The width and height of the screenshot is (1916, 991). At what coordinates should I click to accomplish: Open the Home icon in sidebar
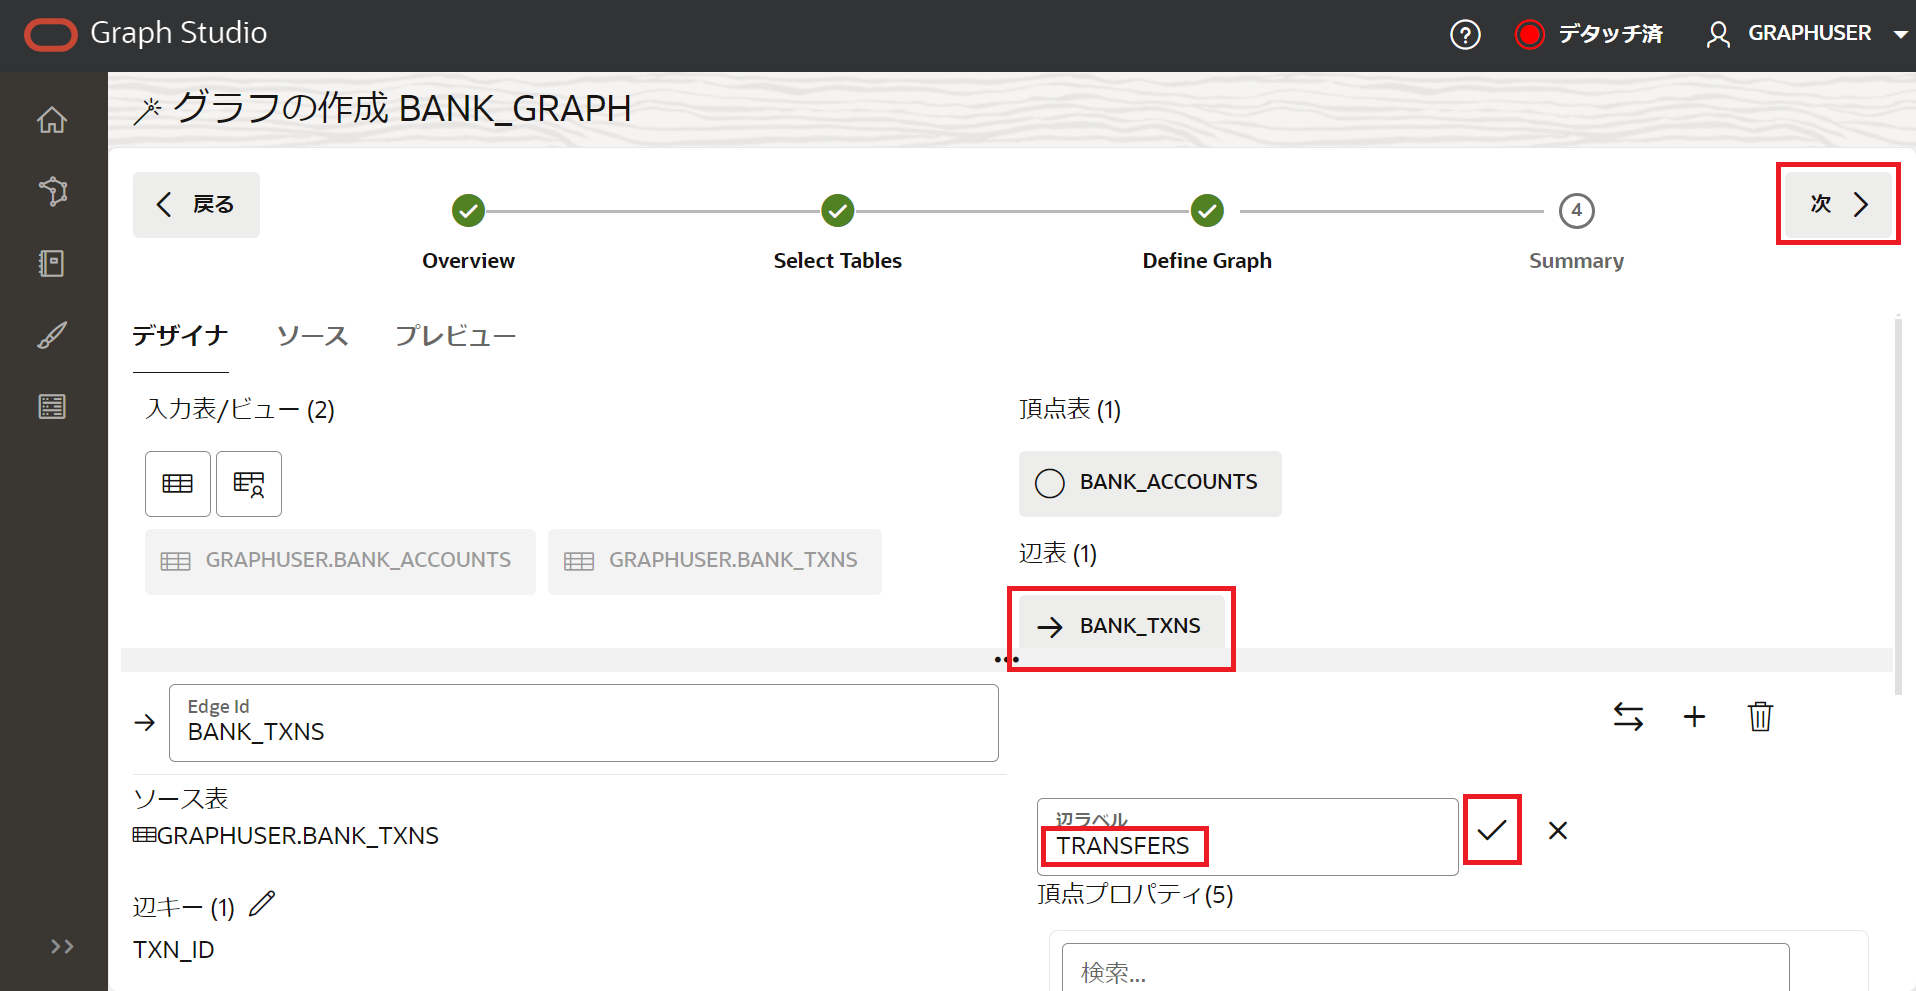(x=52, y=120)
